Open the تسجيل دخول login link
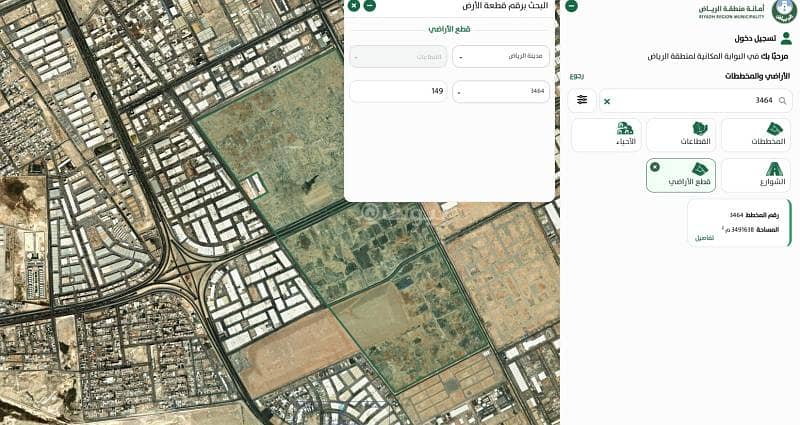Viewport: 800px width, 425px height. click(x=755, y=39)
